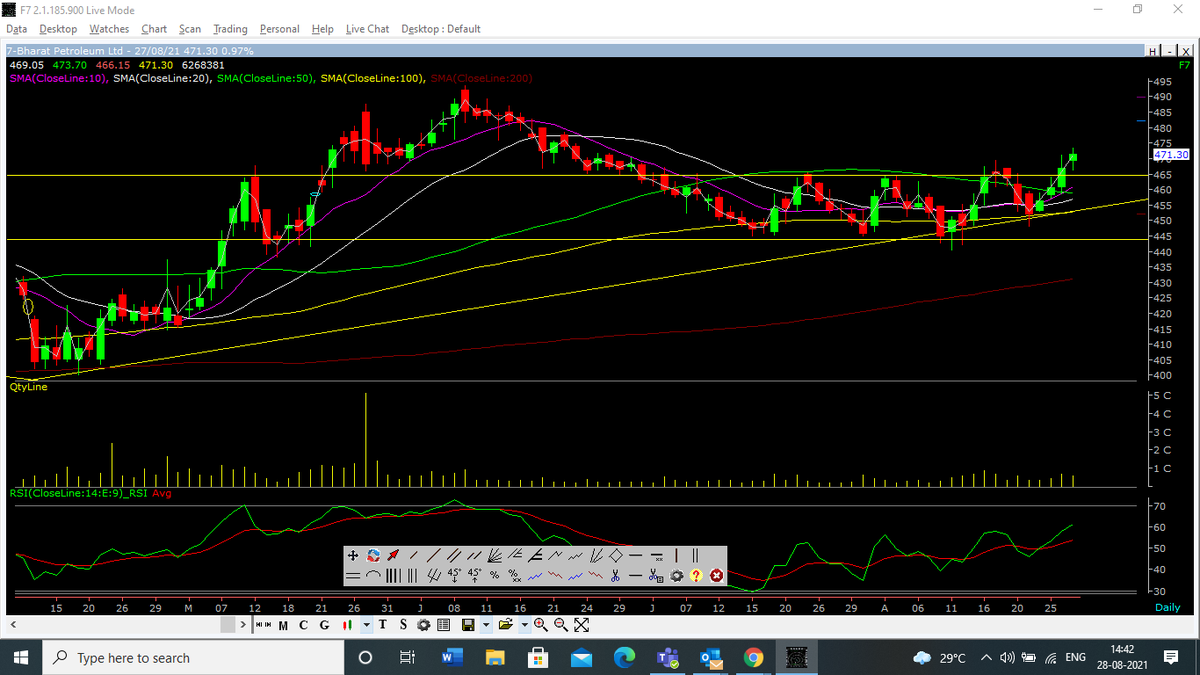
Task: Toggle candlestick chart style icon
Action: point(347,626)
